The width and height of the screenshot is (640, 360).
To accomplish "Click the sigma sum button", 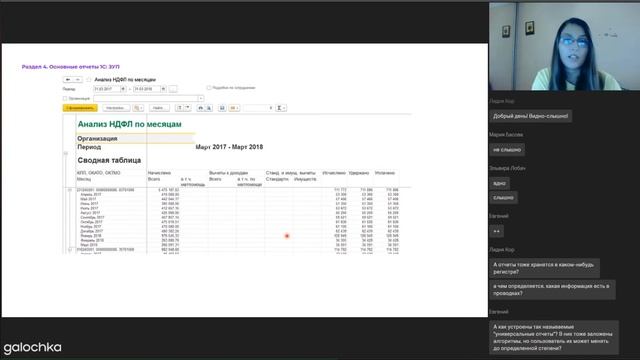I will click(x=281, y=108).
